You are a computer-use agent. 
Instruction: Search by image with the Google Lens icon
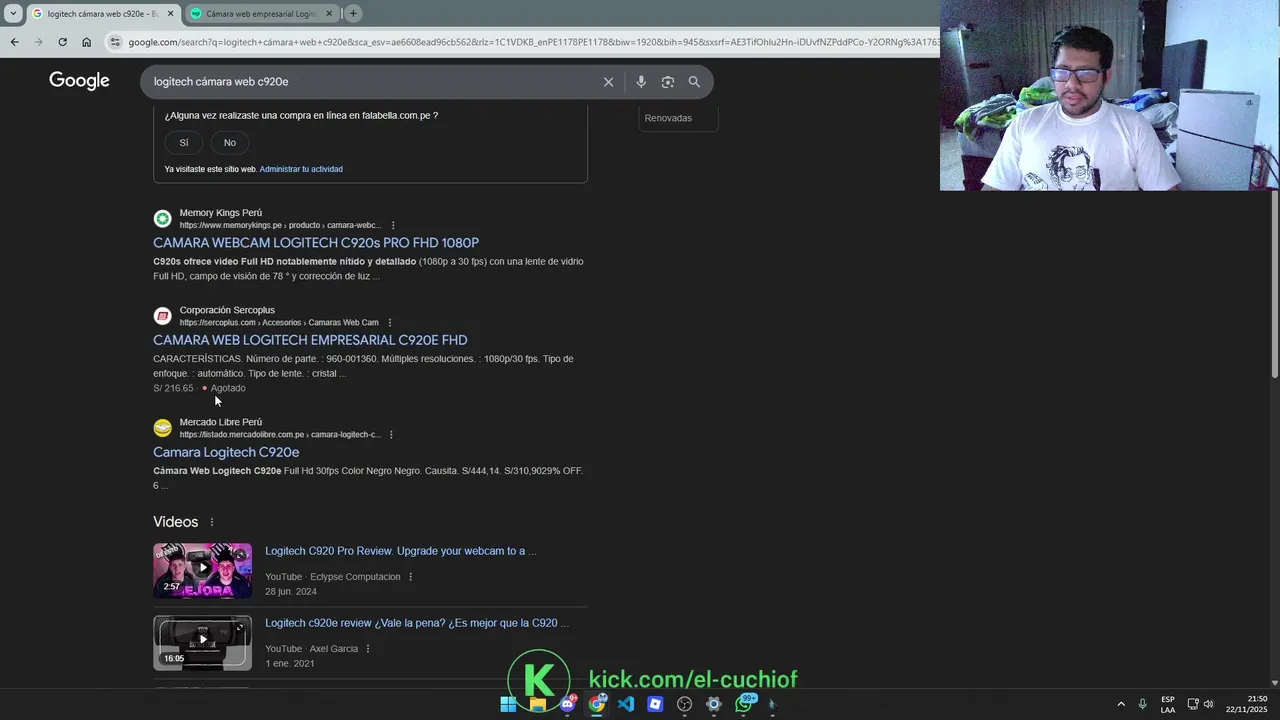668,82
